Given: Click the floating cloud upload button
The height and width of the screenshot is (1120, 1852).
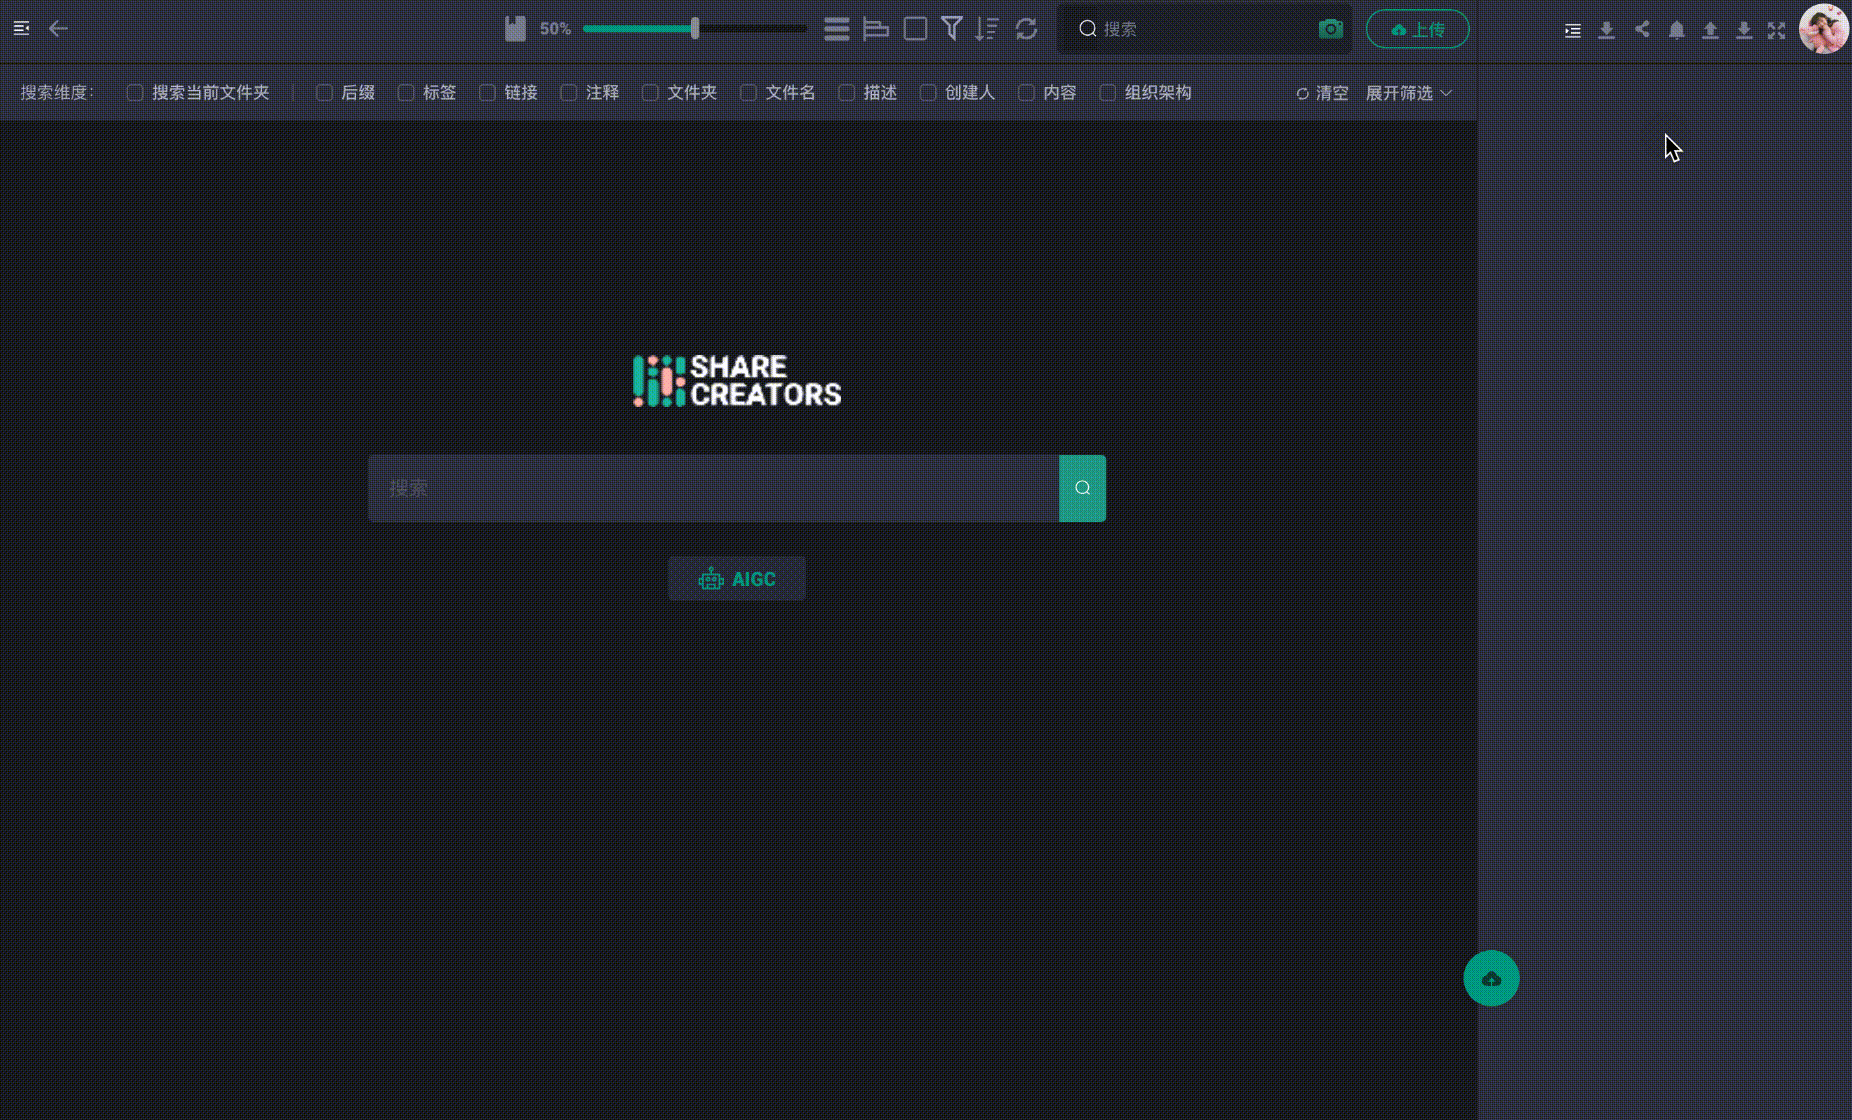Looking at the screenshot, I should 1491,978.
